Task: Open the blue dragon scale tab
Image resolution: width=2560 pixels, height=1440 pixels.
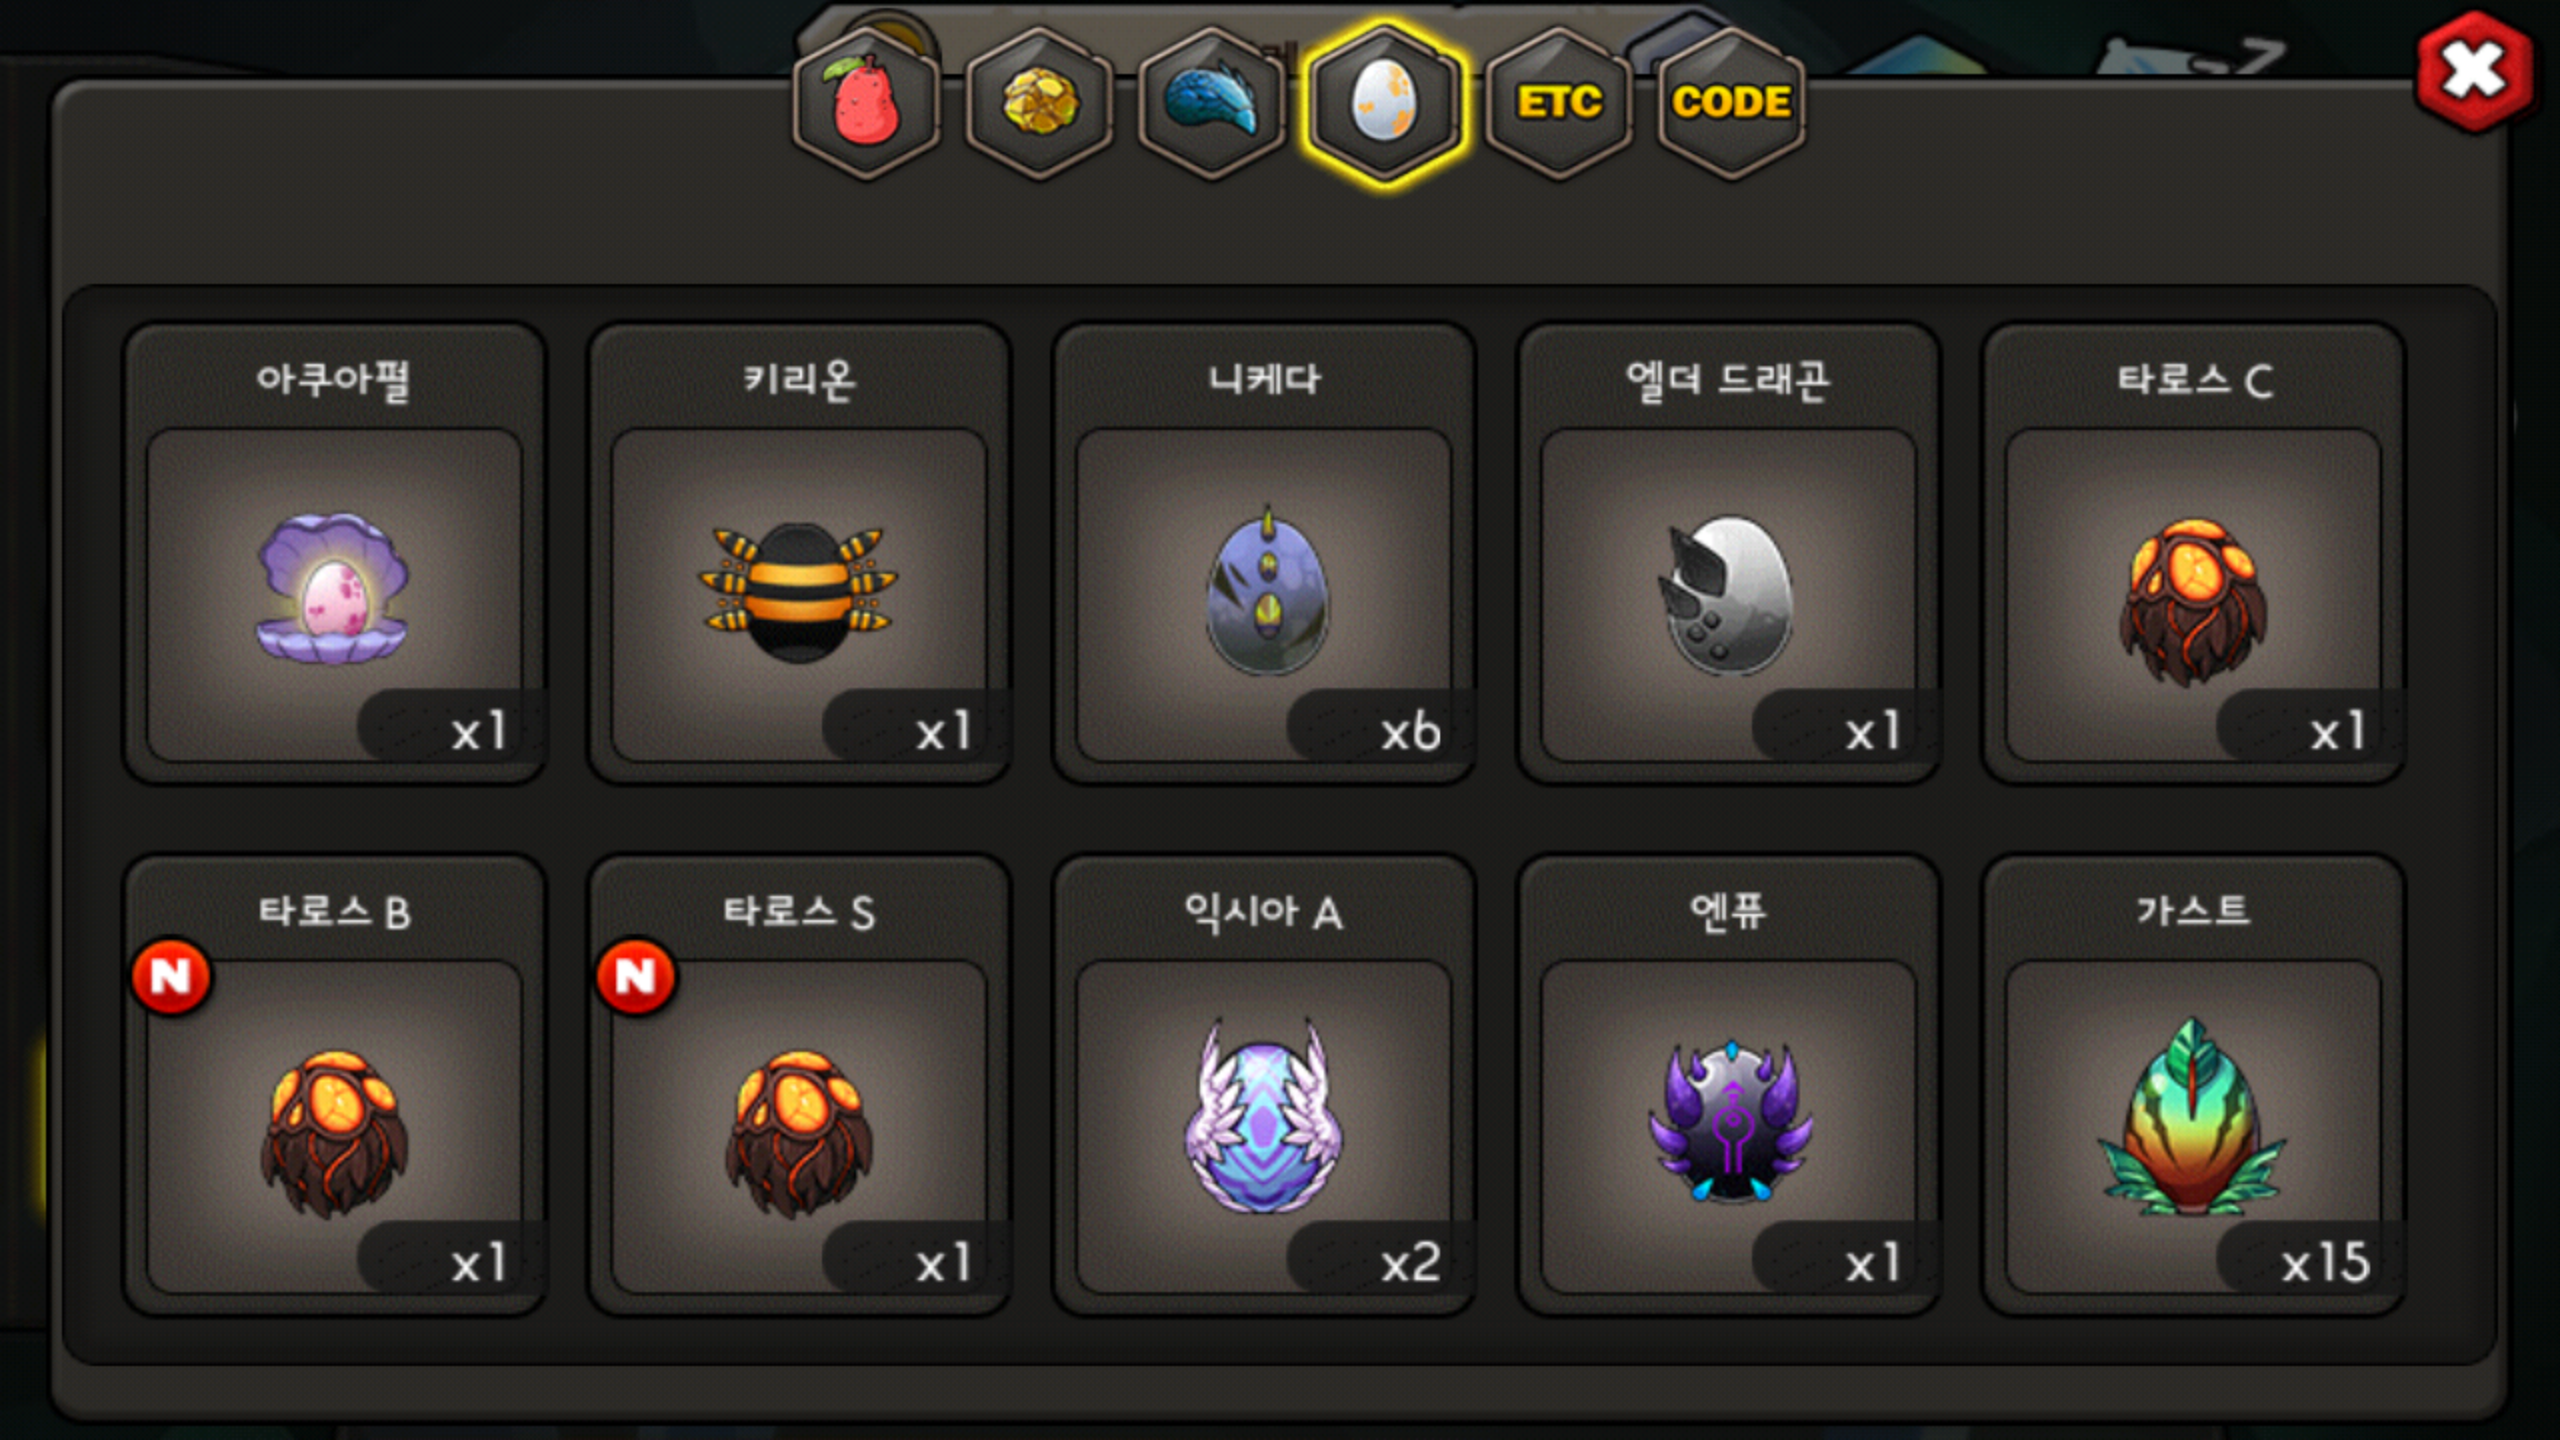Action: coord(1212,103)
